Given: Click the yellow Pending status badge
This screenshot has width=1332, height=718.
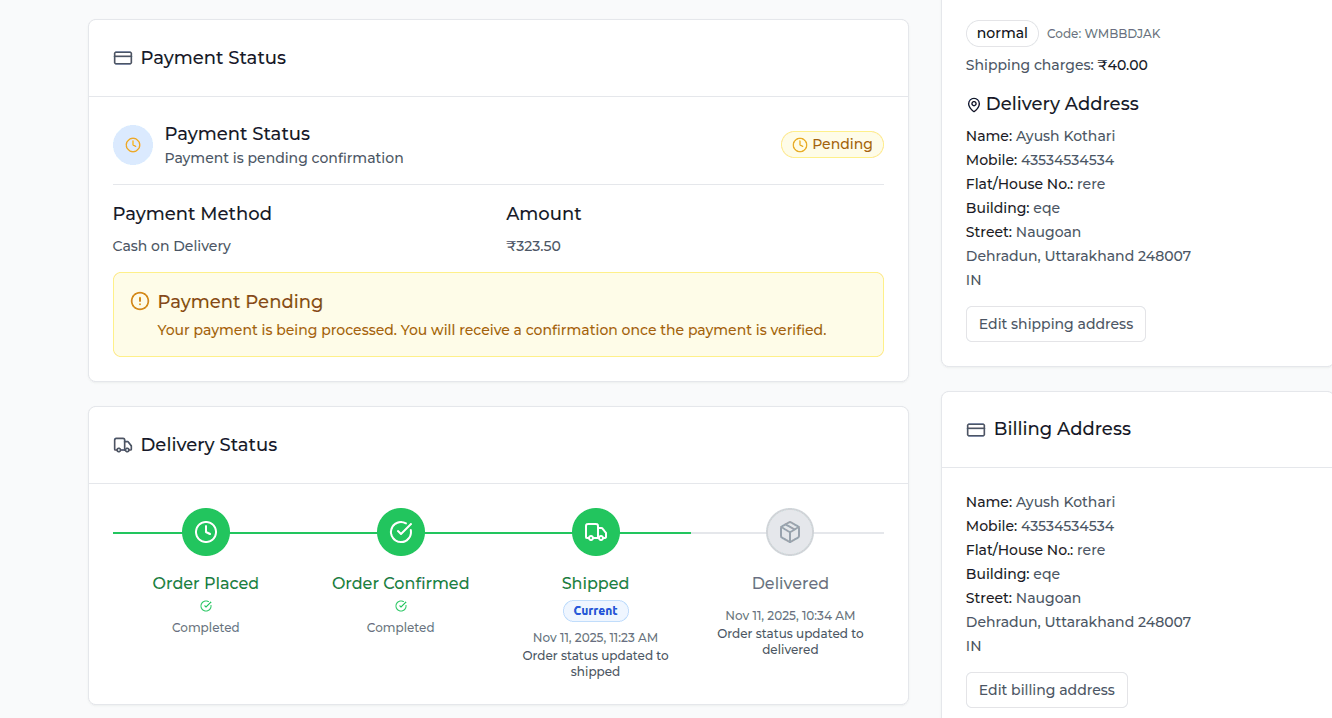Looking at the screenshot, I should pos(832,145).
